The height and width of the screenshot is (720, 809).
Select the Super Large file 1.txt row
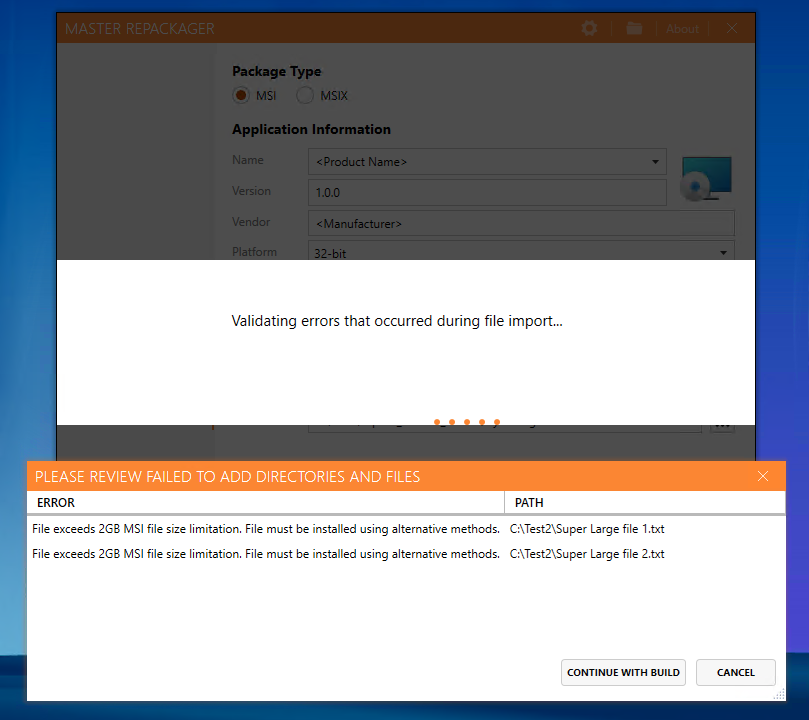click(406, 529)
